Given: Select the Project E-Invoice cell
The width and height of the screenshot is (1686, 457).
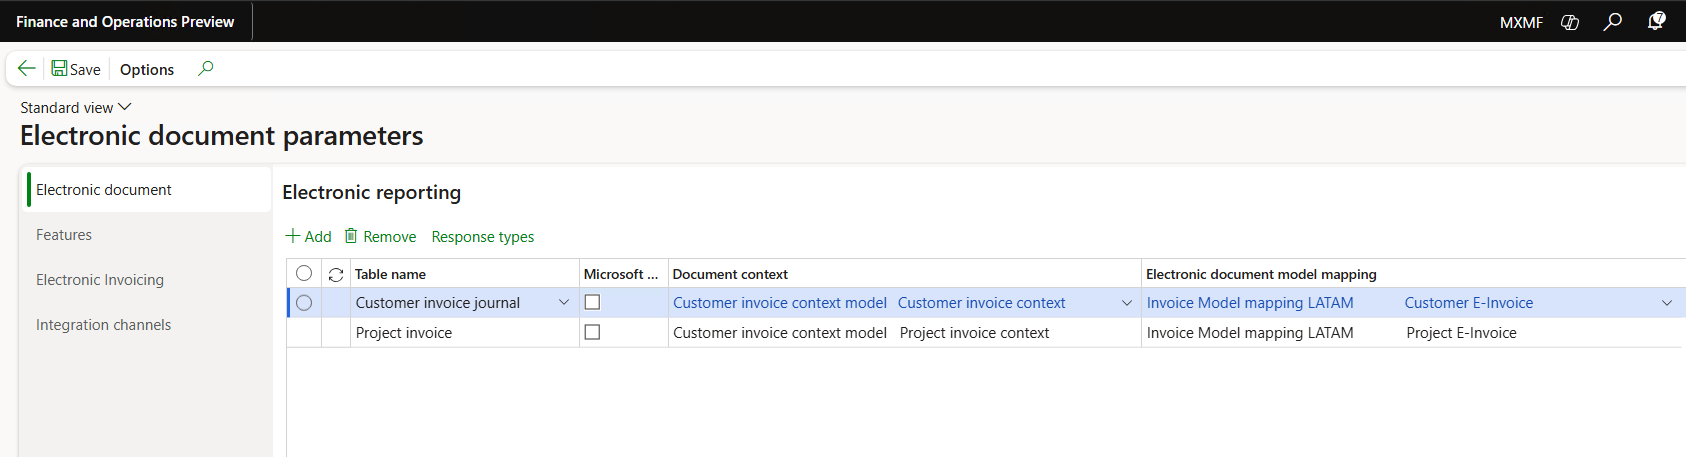Looking at the screenshot, I should click(x=1462, y=333).
